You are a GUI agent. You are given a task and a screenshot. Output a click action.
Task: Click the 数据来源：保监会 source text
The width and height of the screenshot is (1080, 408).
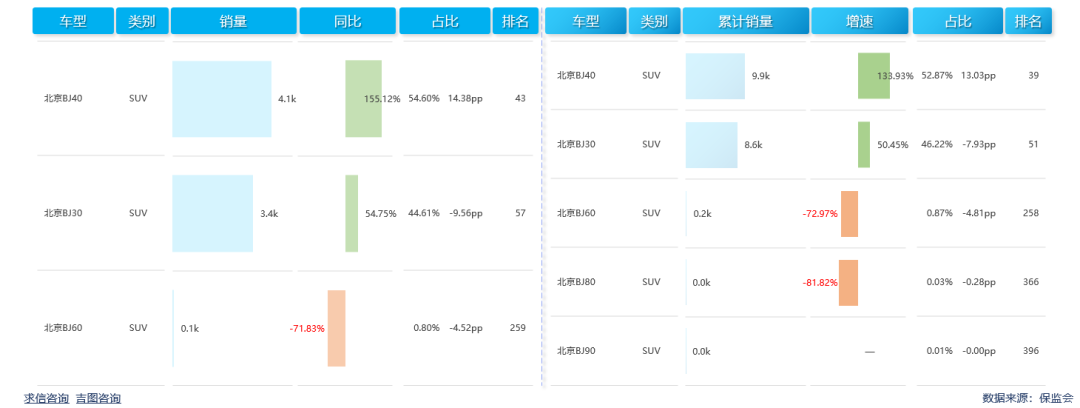point(1027,398)
